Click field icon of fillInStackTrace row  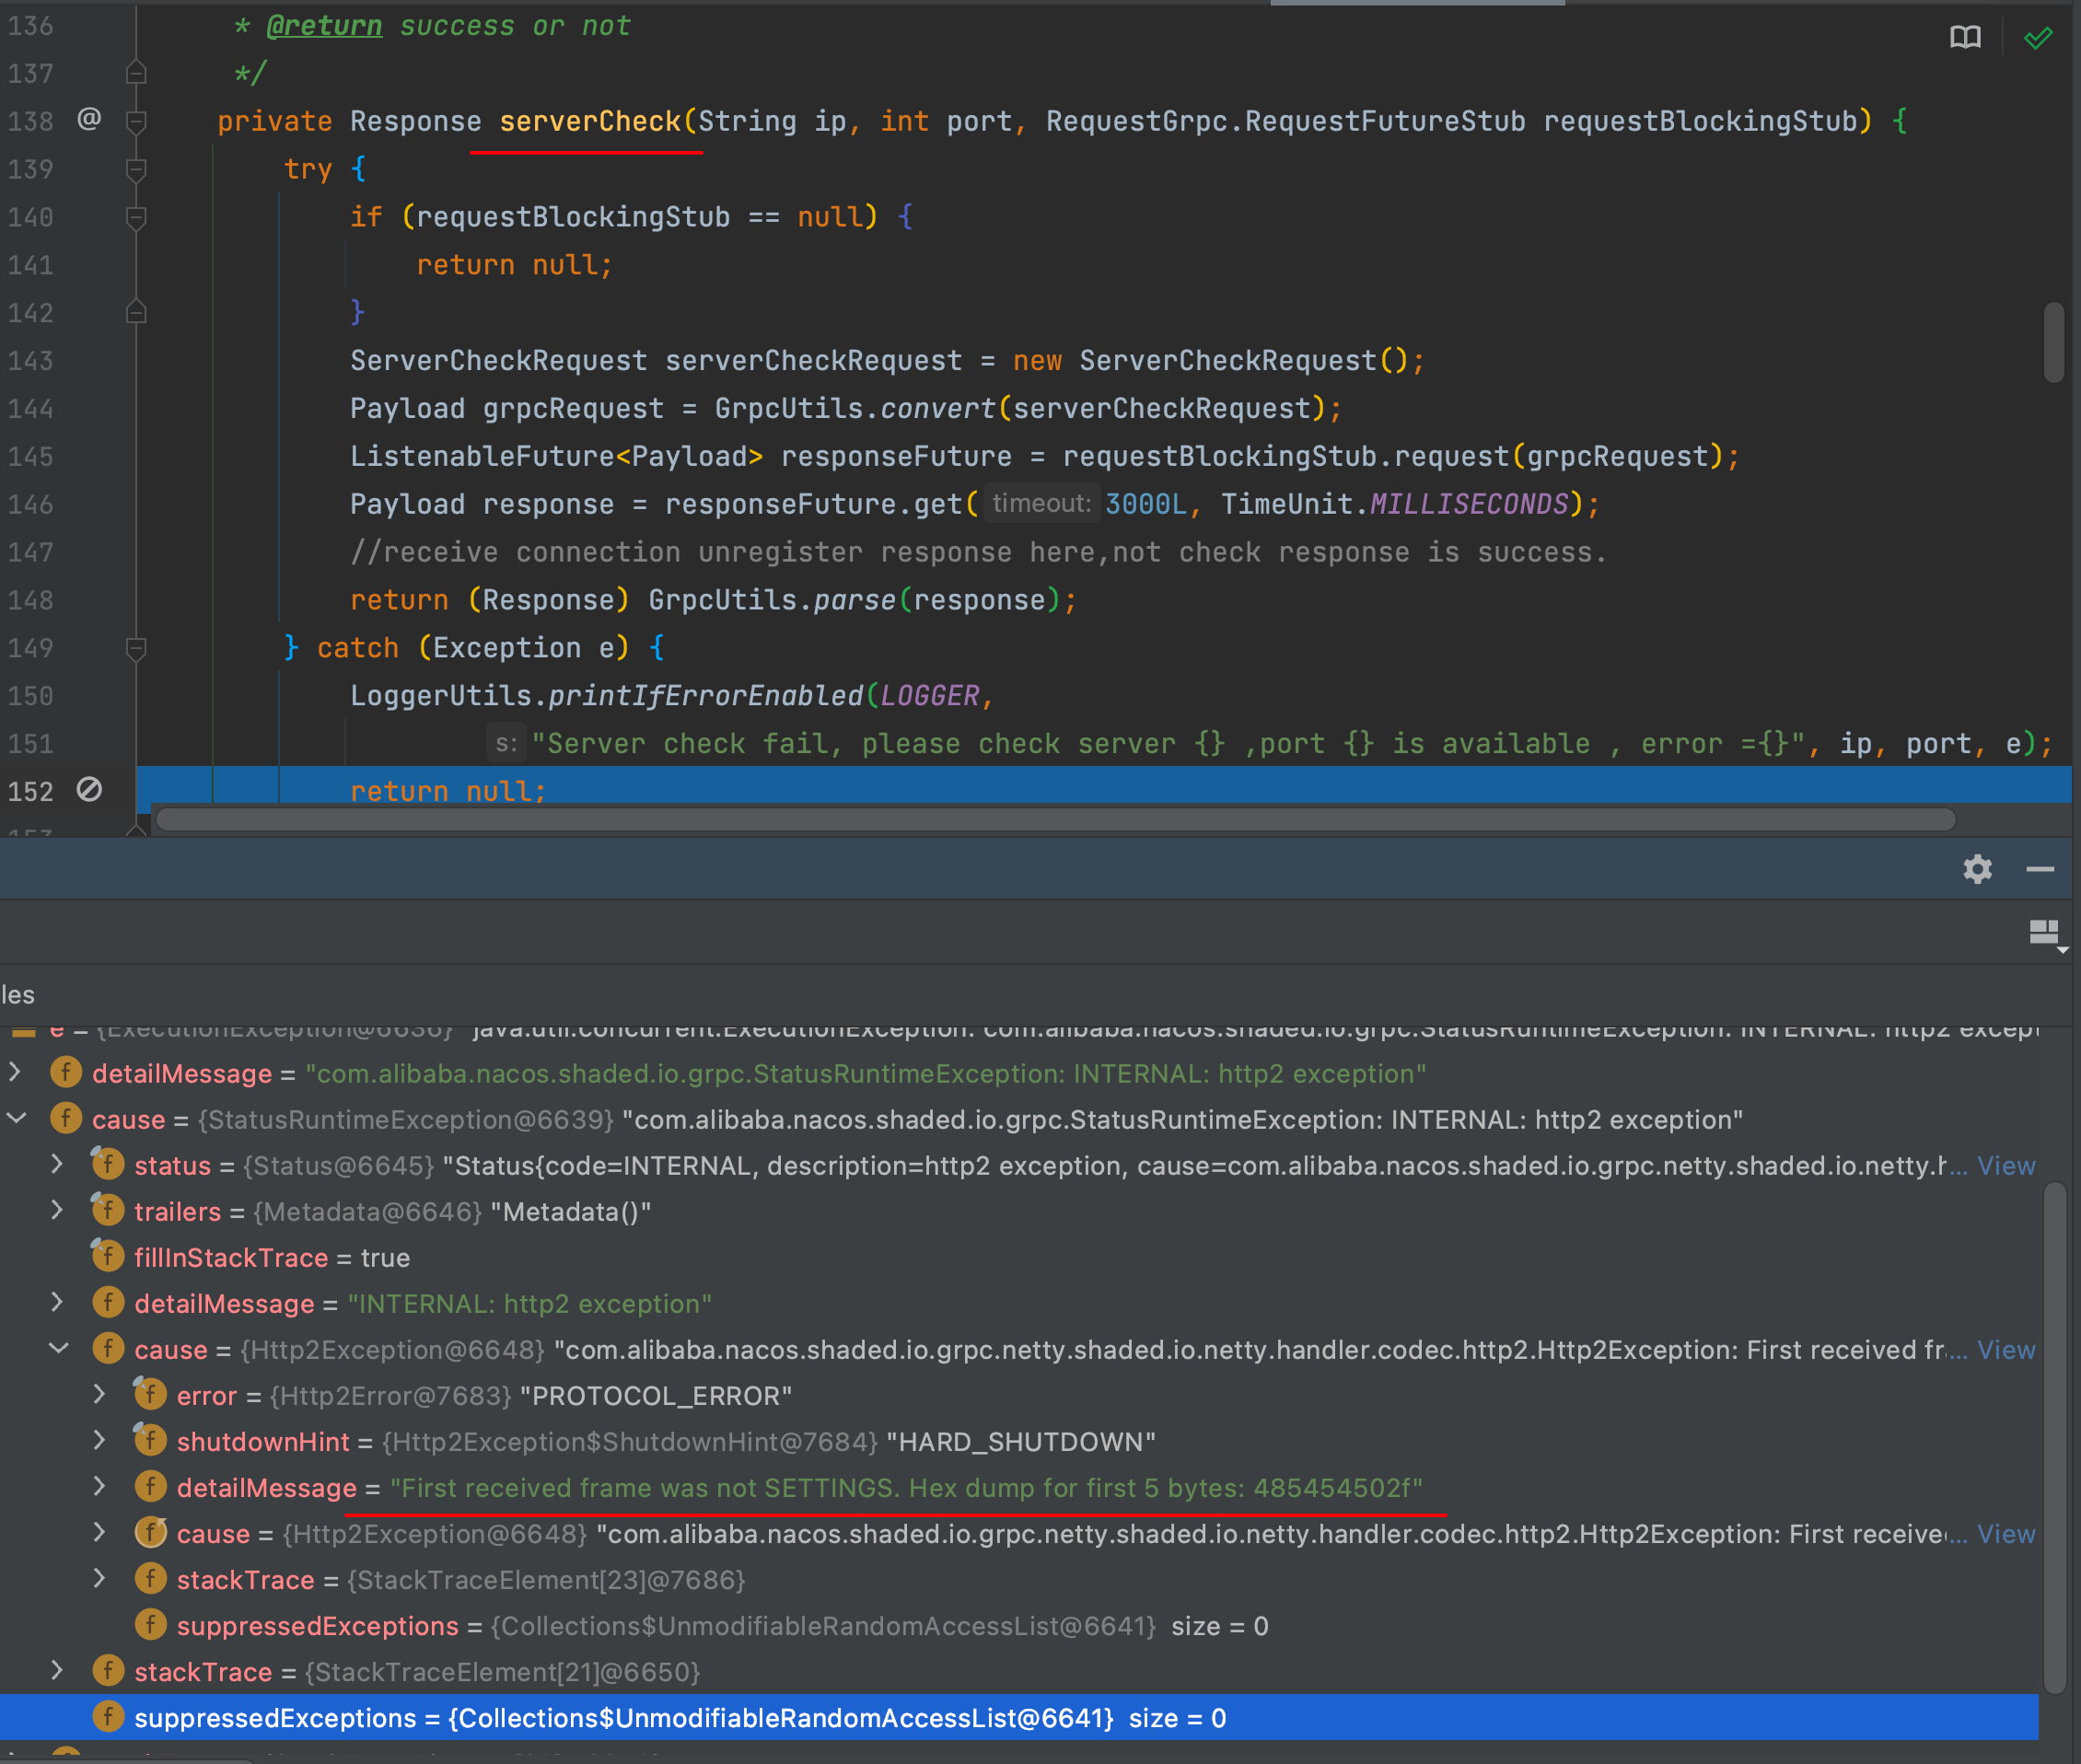107,1256
